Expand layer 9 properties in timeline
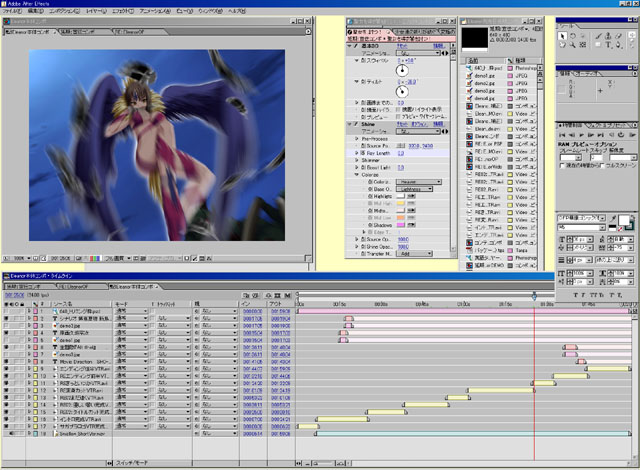The image size is (640, 470). (x=29, y=369)
